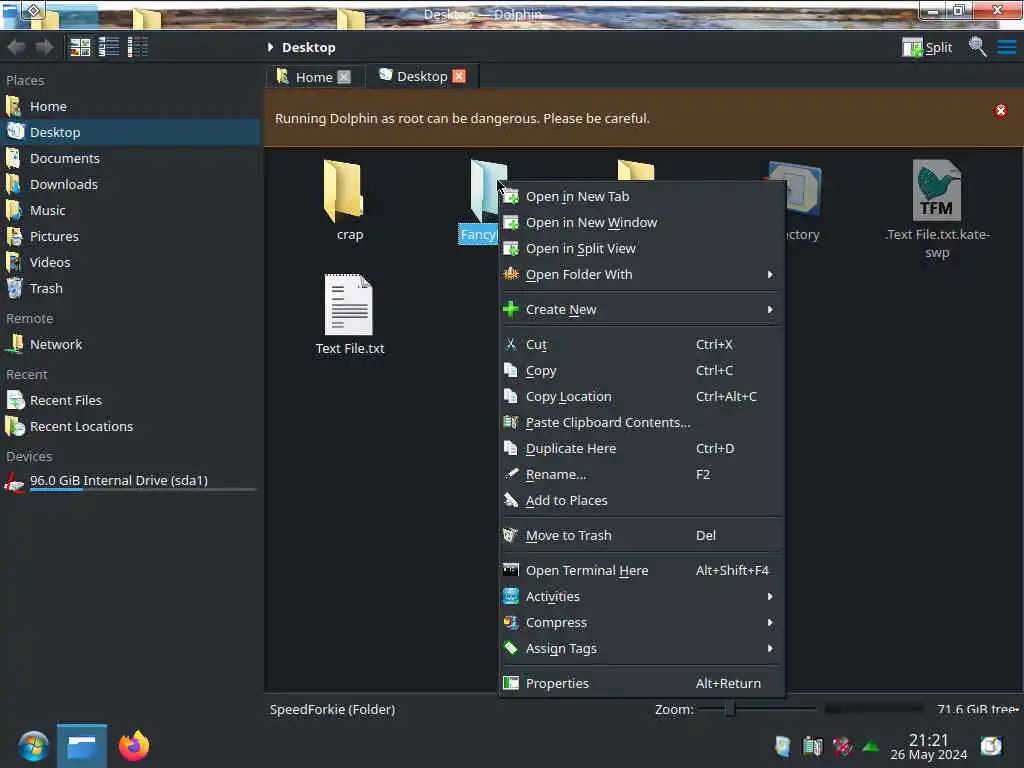Screen dimensions: 1024x768
Task: Open Properties from context menu
Action: point(641,683)
